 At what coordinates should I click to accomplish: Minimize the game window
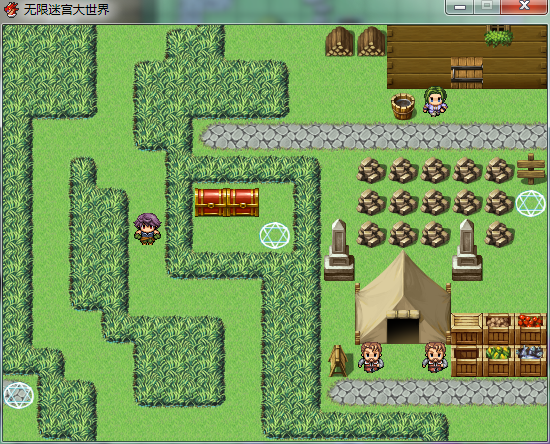(x=460, y=7)
